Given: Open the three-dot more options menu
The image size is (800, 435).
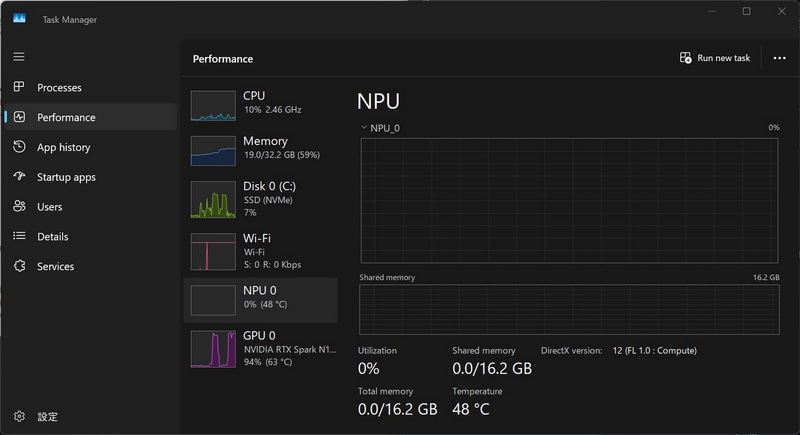Looking at the screenshot, I should click(779, 58).
